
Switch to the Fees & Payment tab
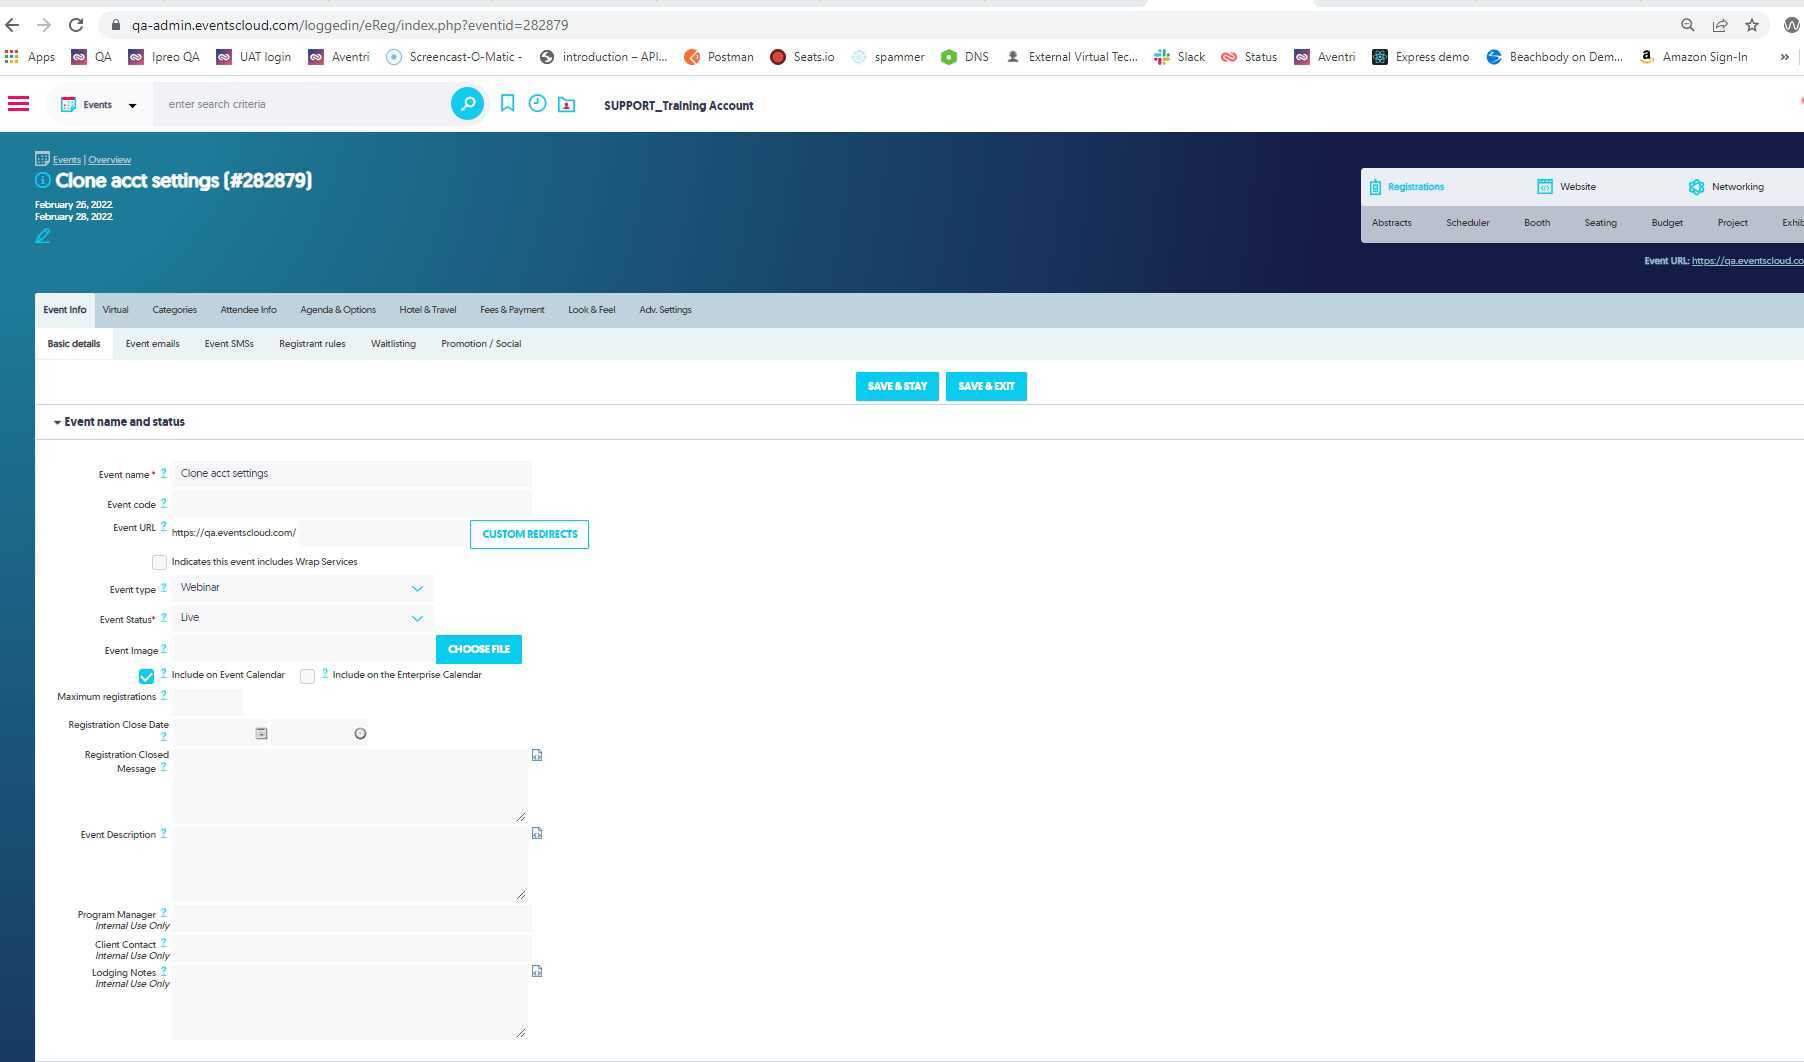coord(512,310)
